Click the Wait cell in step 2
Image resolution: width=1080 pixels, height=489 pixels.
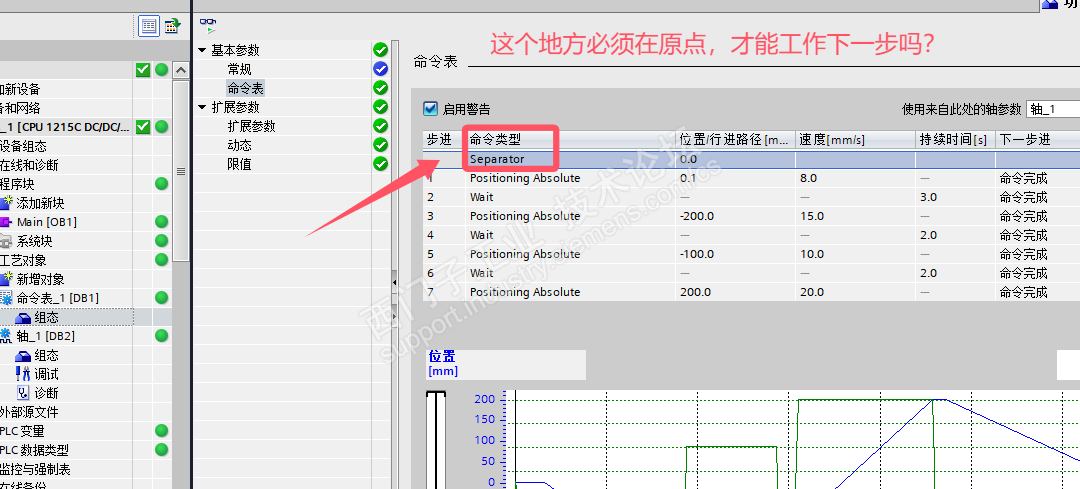point(570,197)
